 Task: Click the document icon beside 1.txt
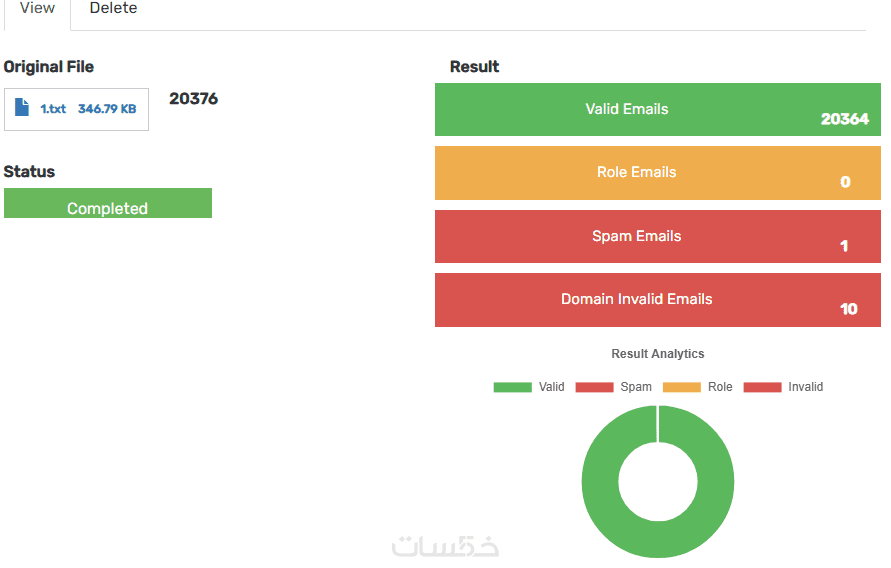(x=22, y=108)
